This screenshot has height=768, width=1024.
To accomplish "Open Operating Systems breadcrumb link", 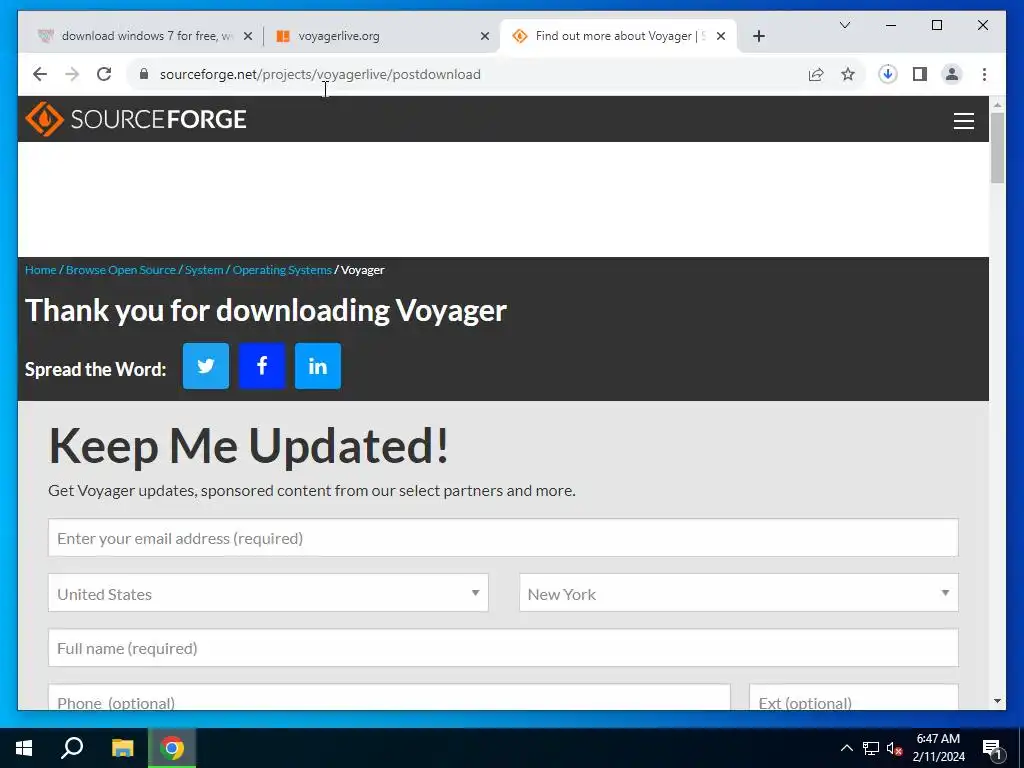I will click(x=282, y=270).
